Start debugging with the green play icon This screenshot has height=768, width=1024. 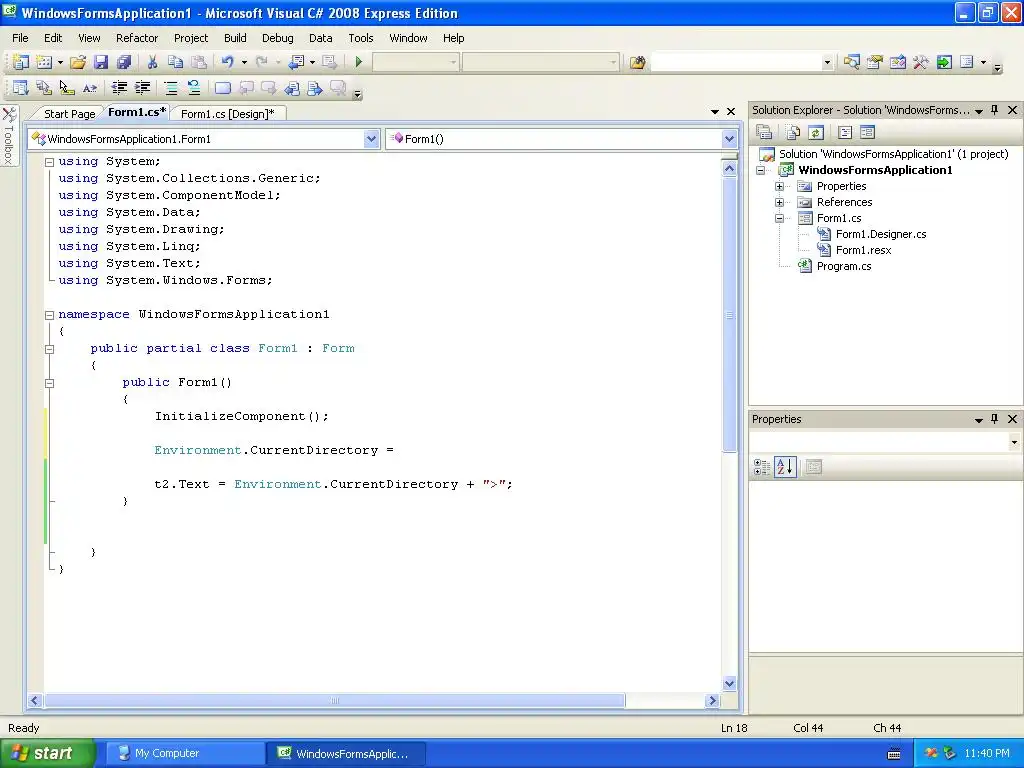359,62
